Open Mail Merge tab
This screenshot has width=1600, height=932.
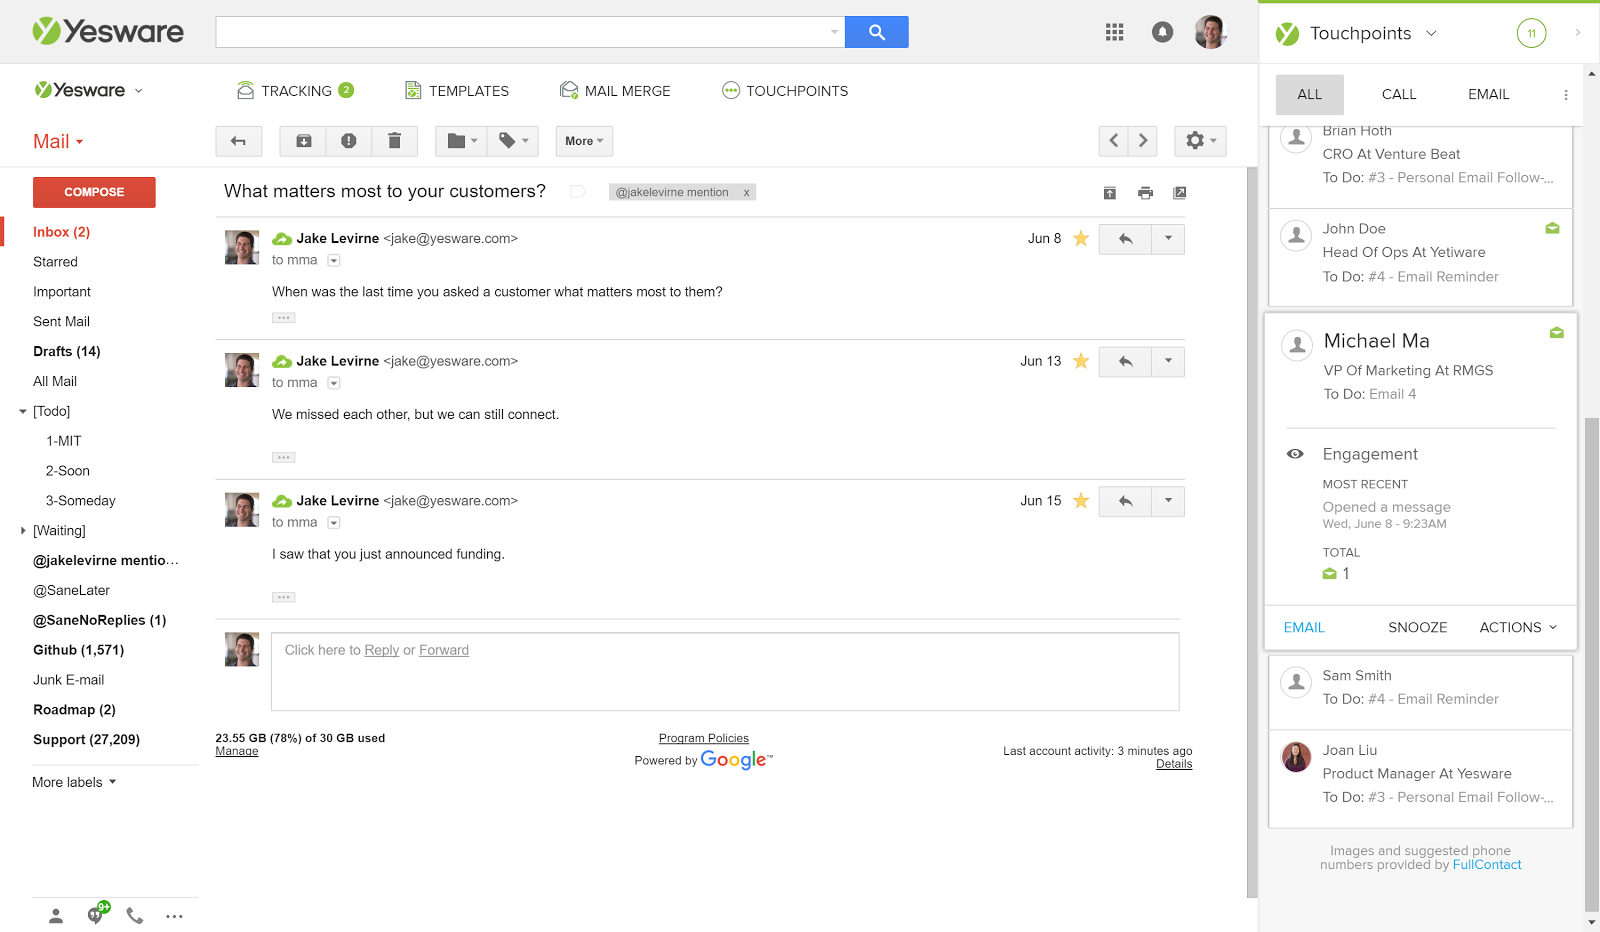pos(615,91)
